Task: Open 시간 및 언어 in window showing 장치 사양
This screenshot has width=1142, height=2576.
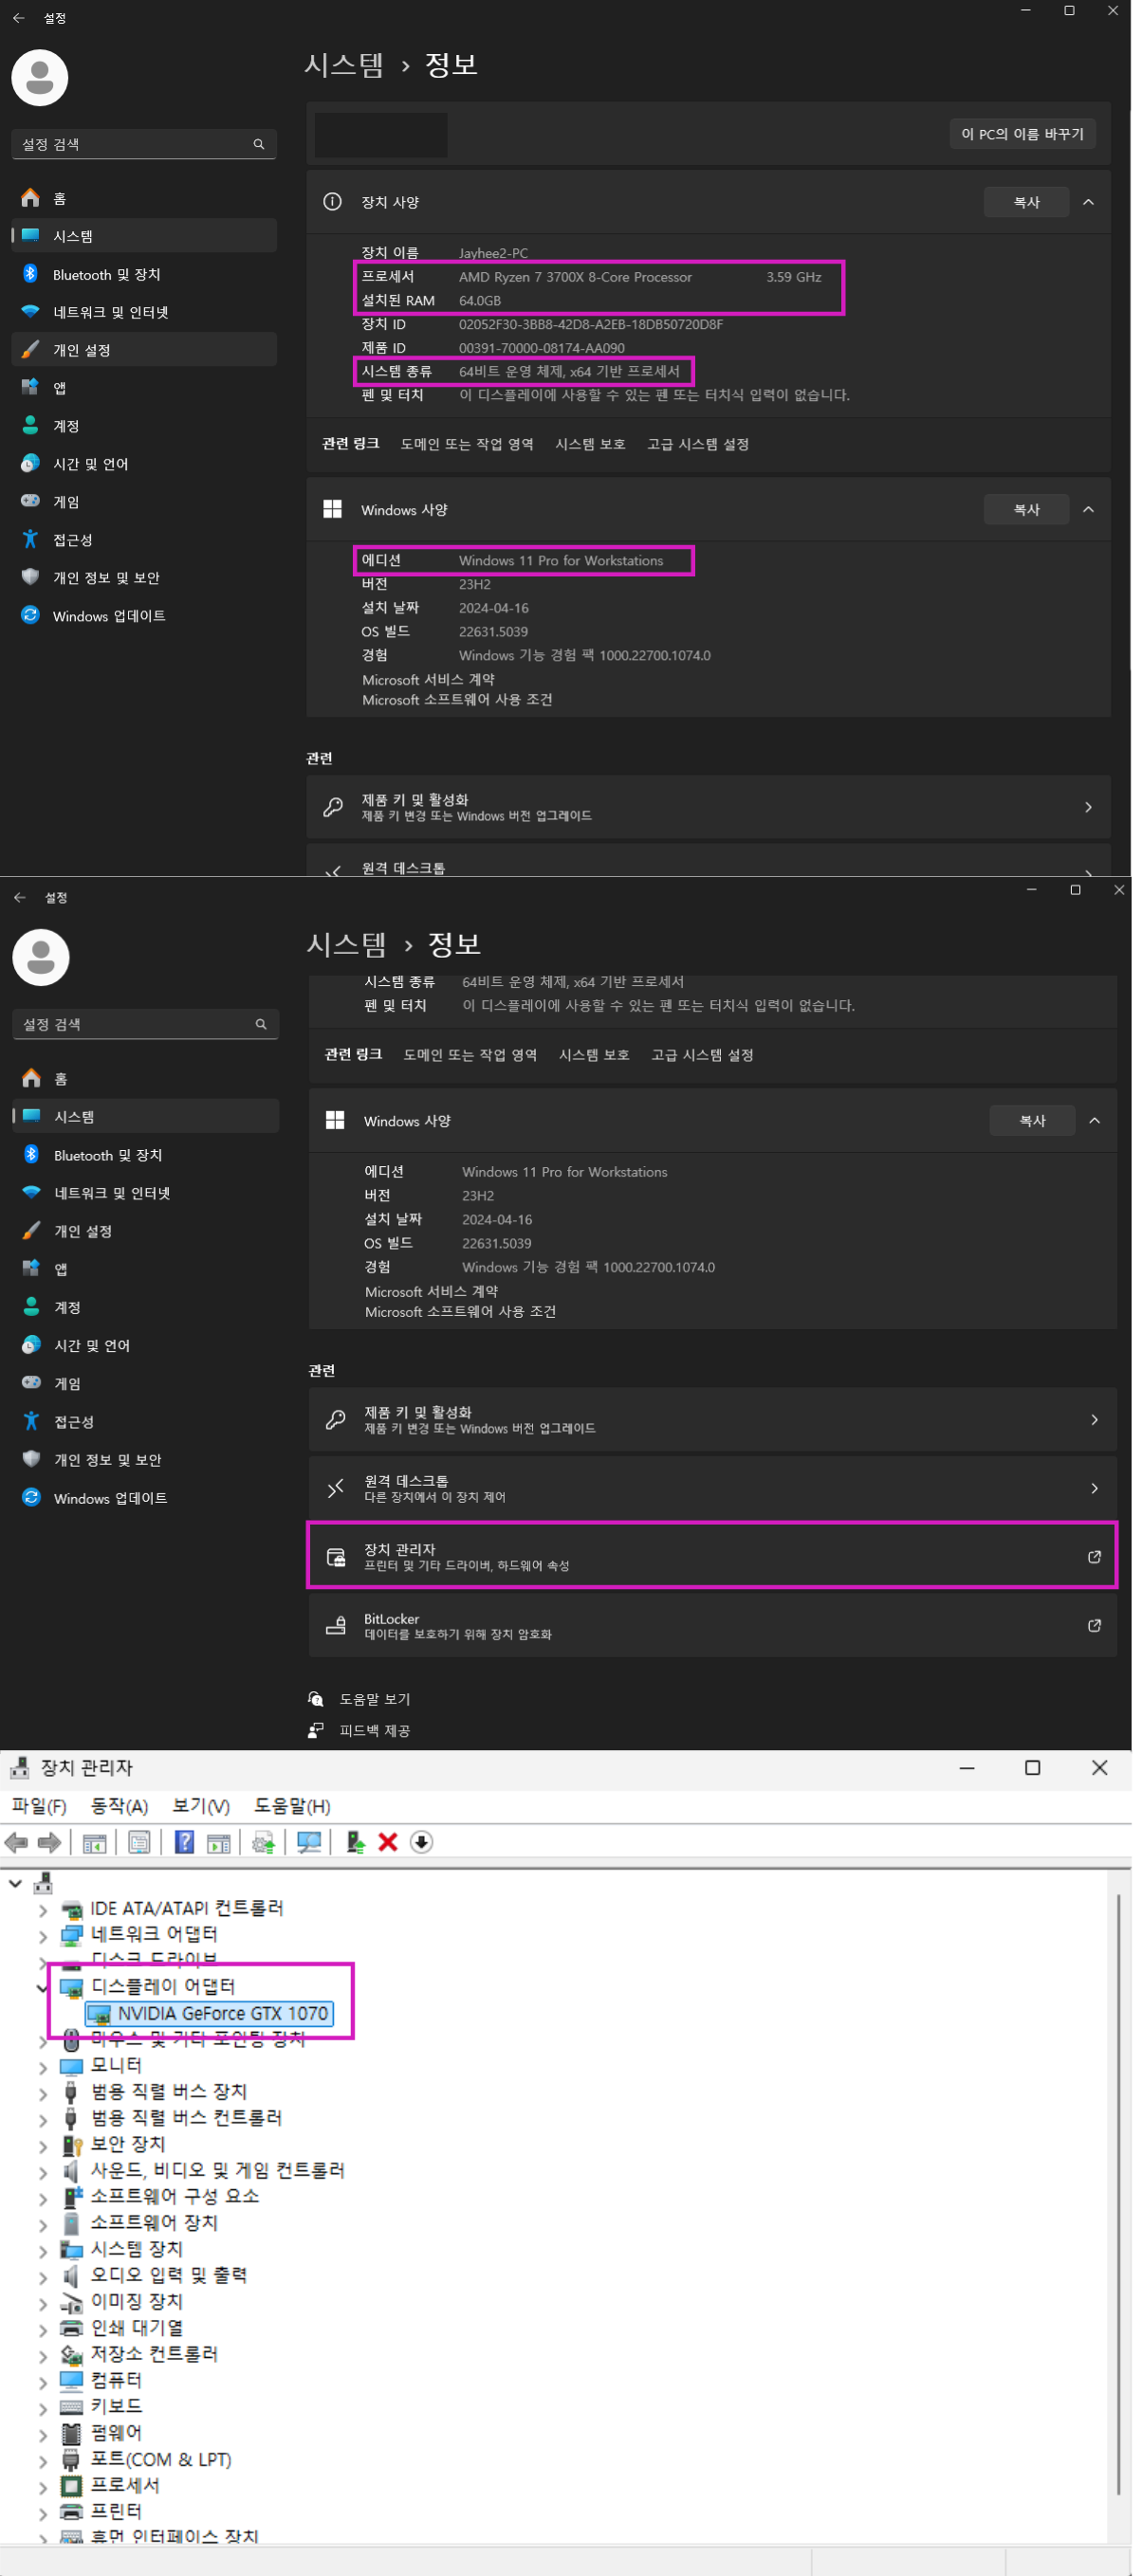Action: [144, 463]
